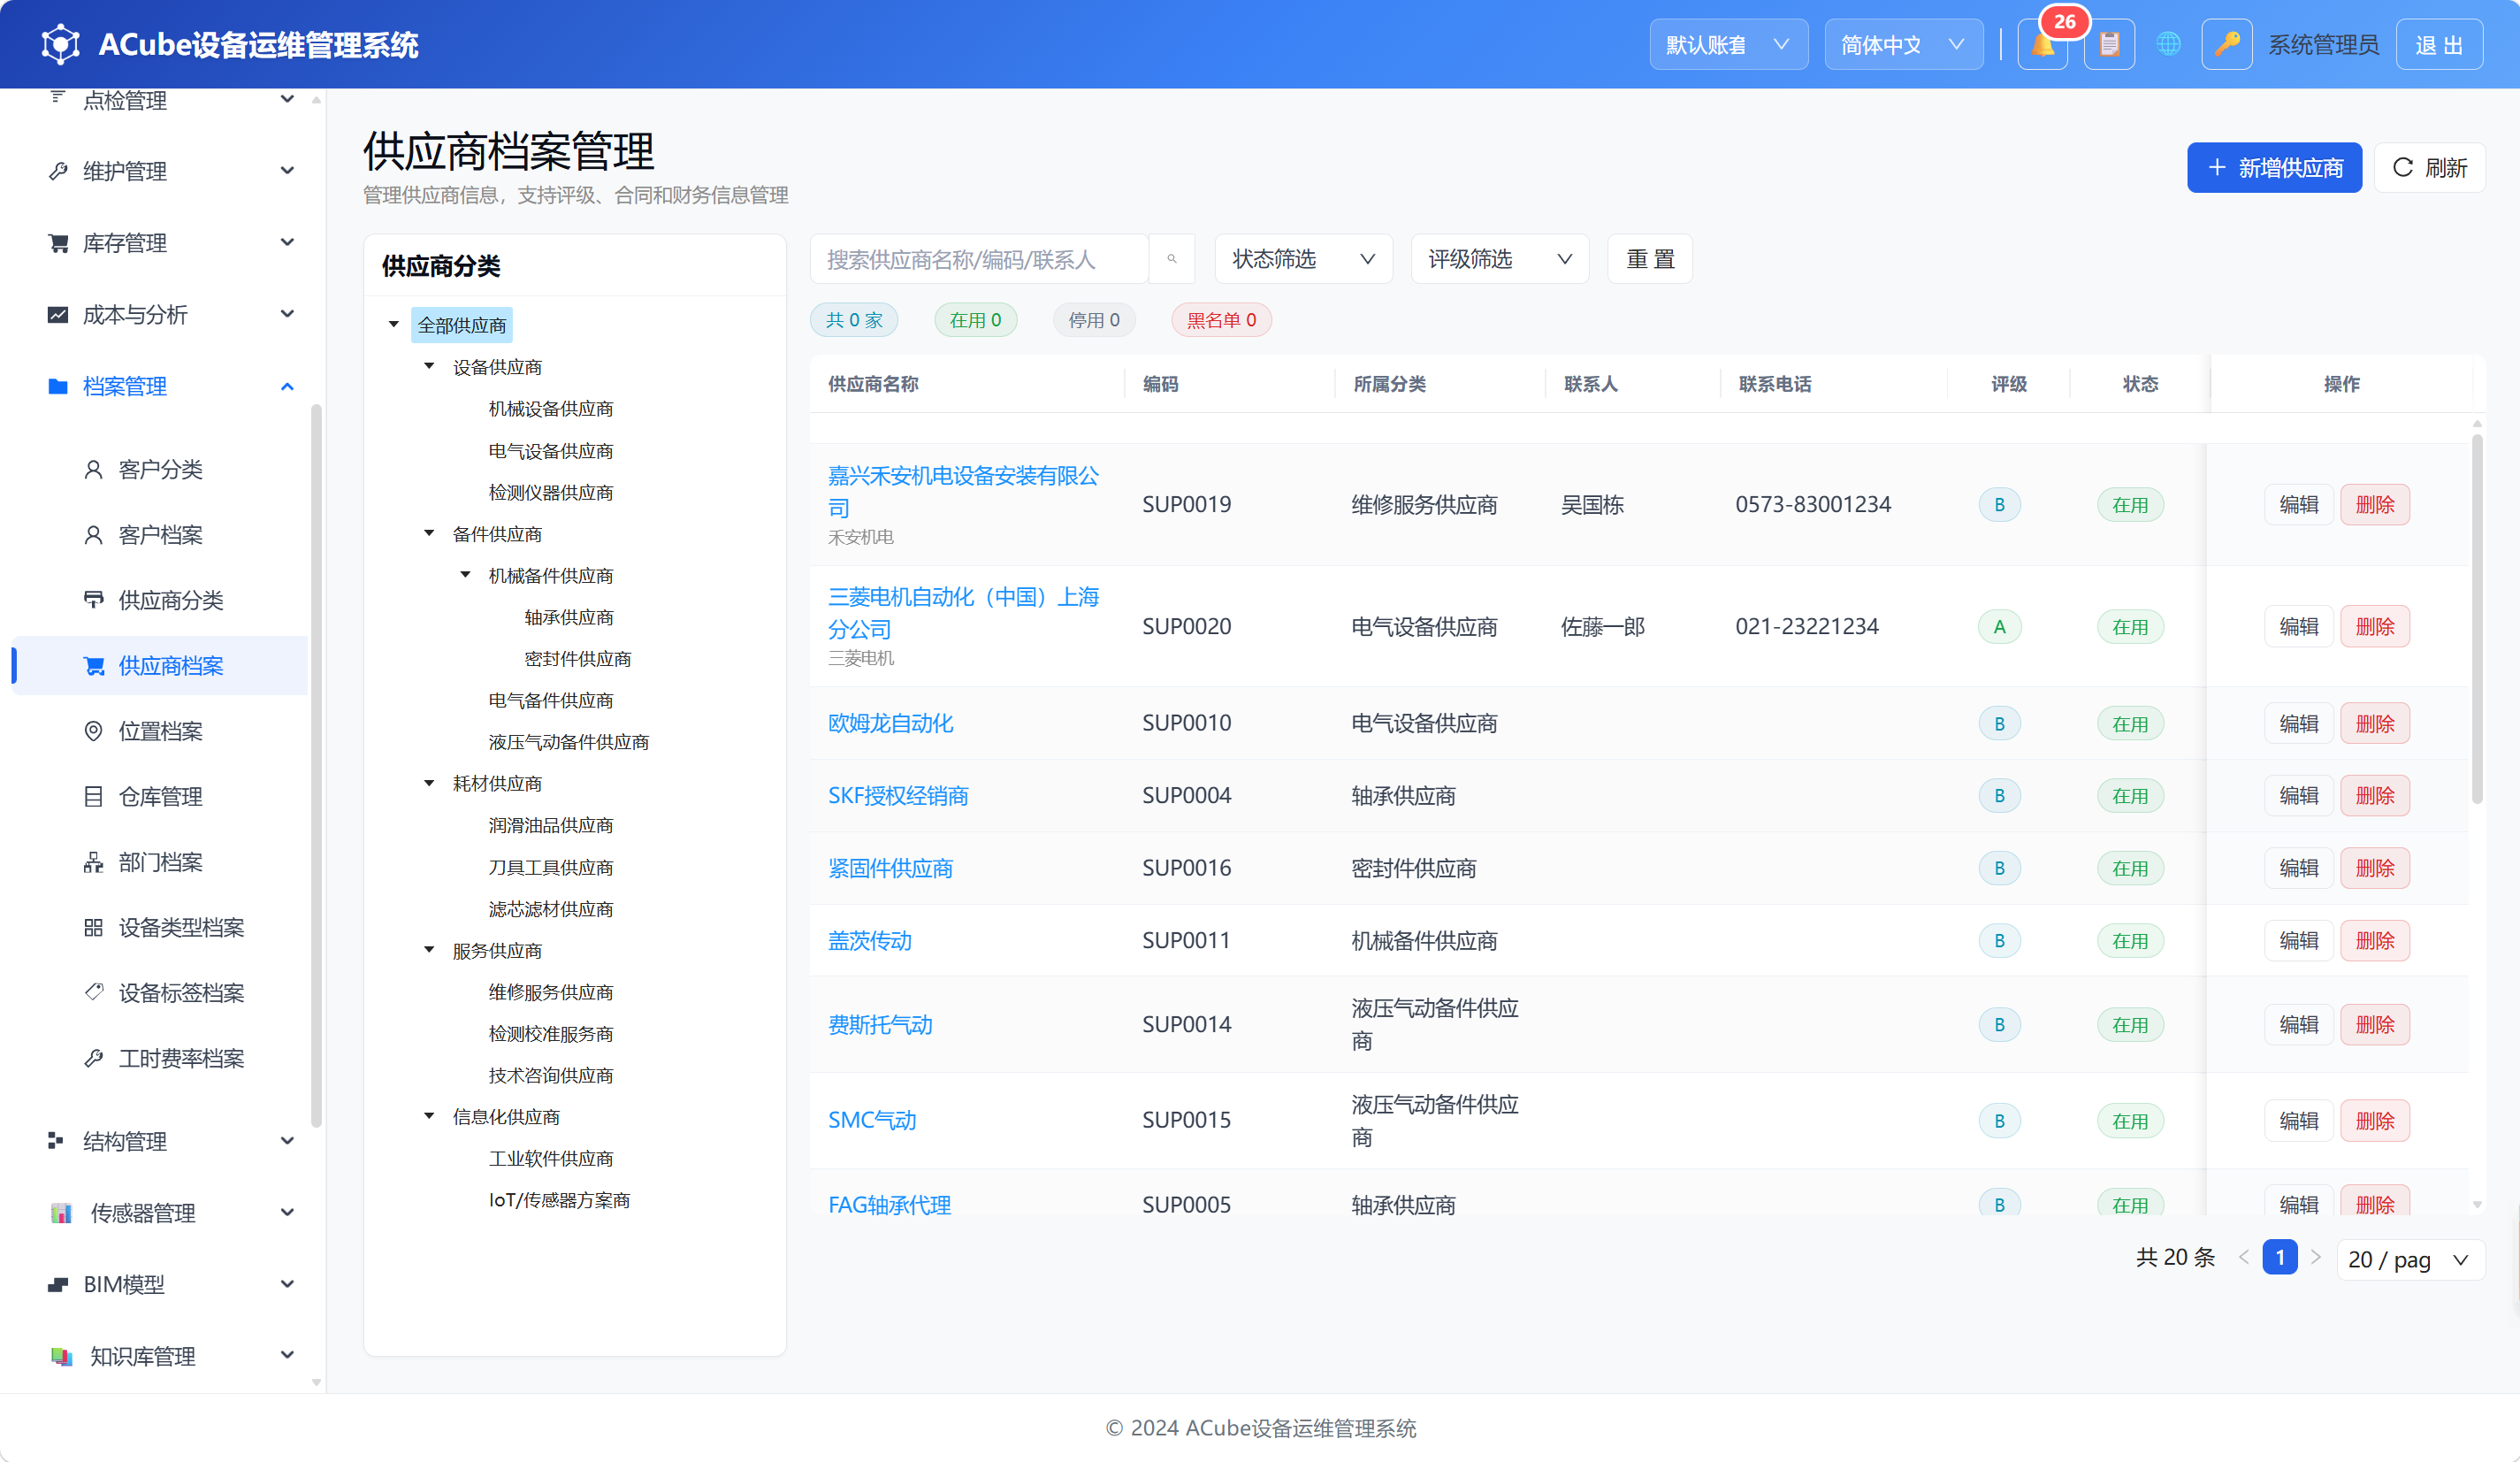Open the 嘉兴禾安机电设备安装有限公司 link
2520x1462 pixels.
[x=963, y=491]
